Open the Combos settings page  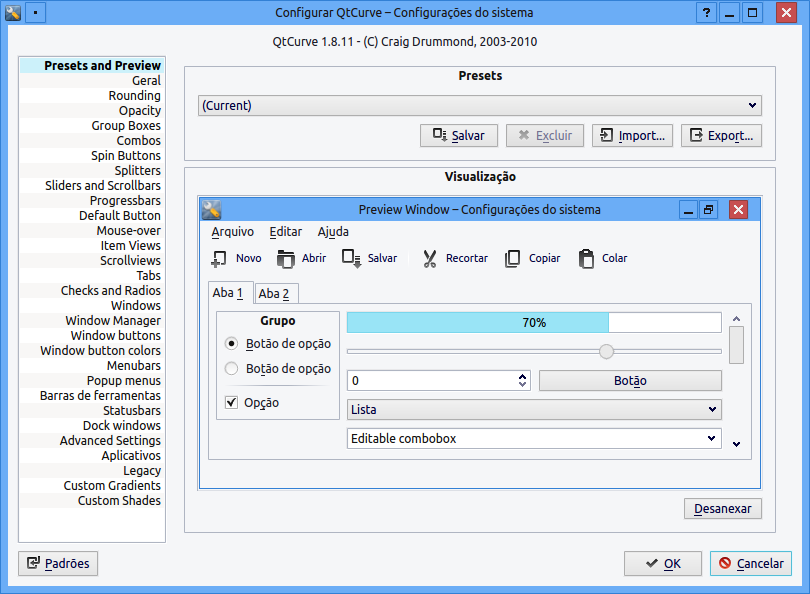click(x=92, y=140)
